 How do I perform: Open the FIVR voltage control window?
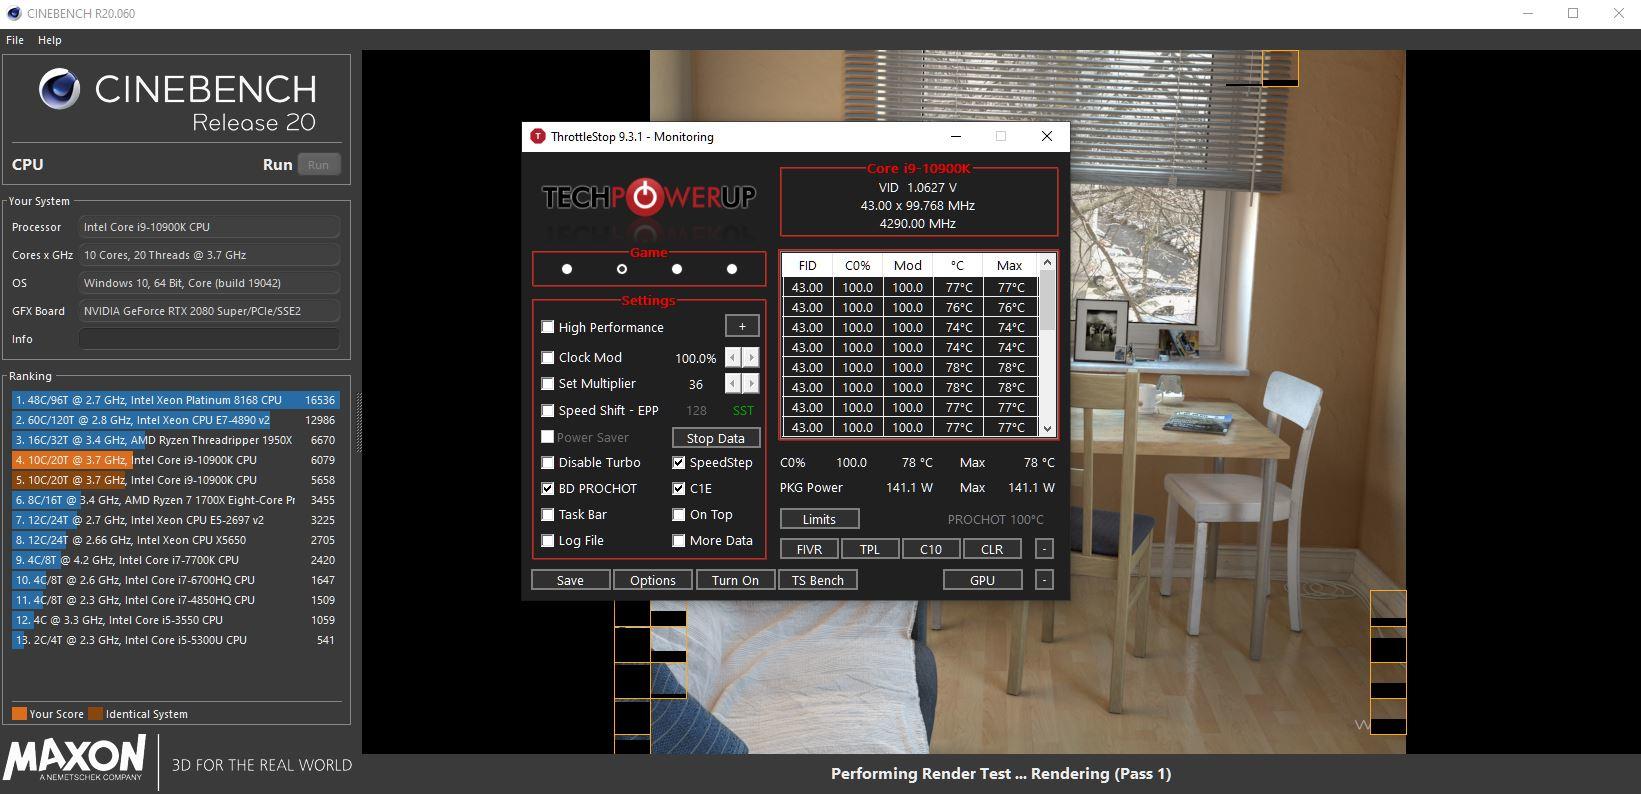[809, 549]
